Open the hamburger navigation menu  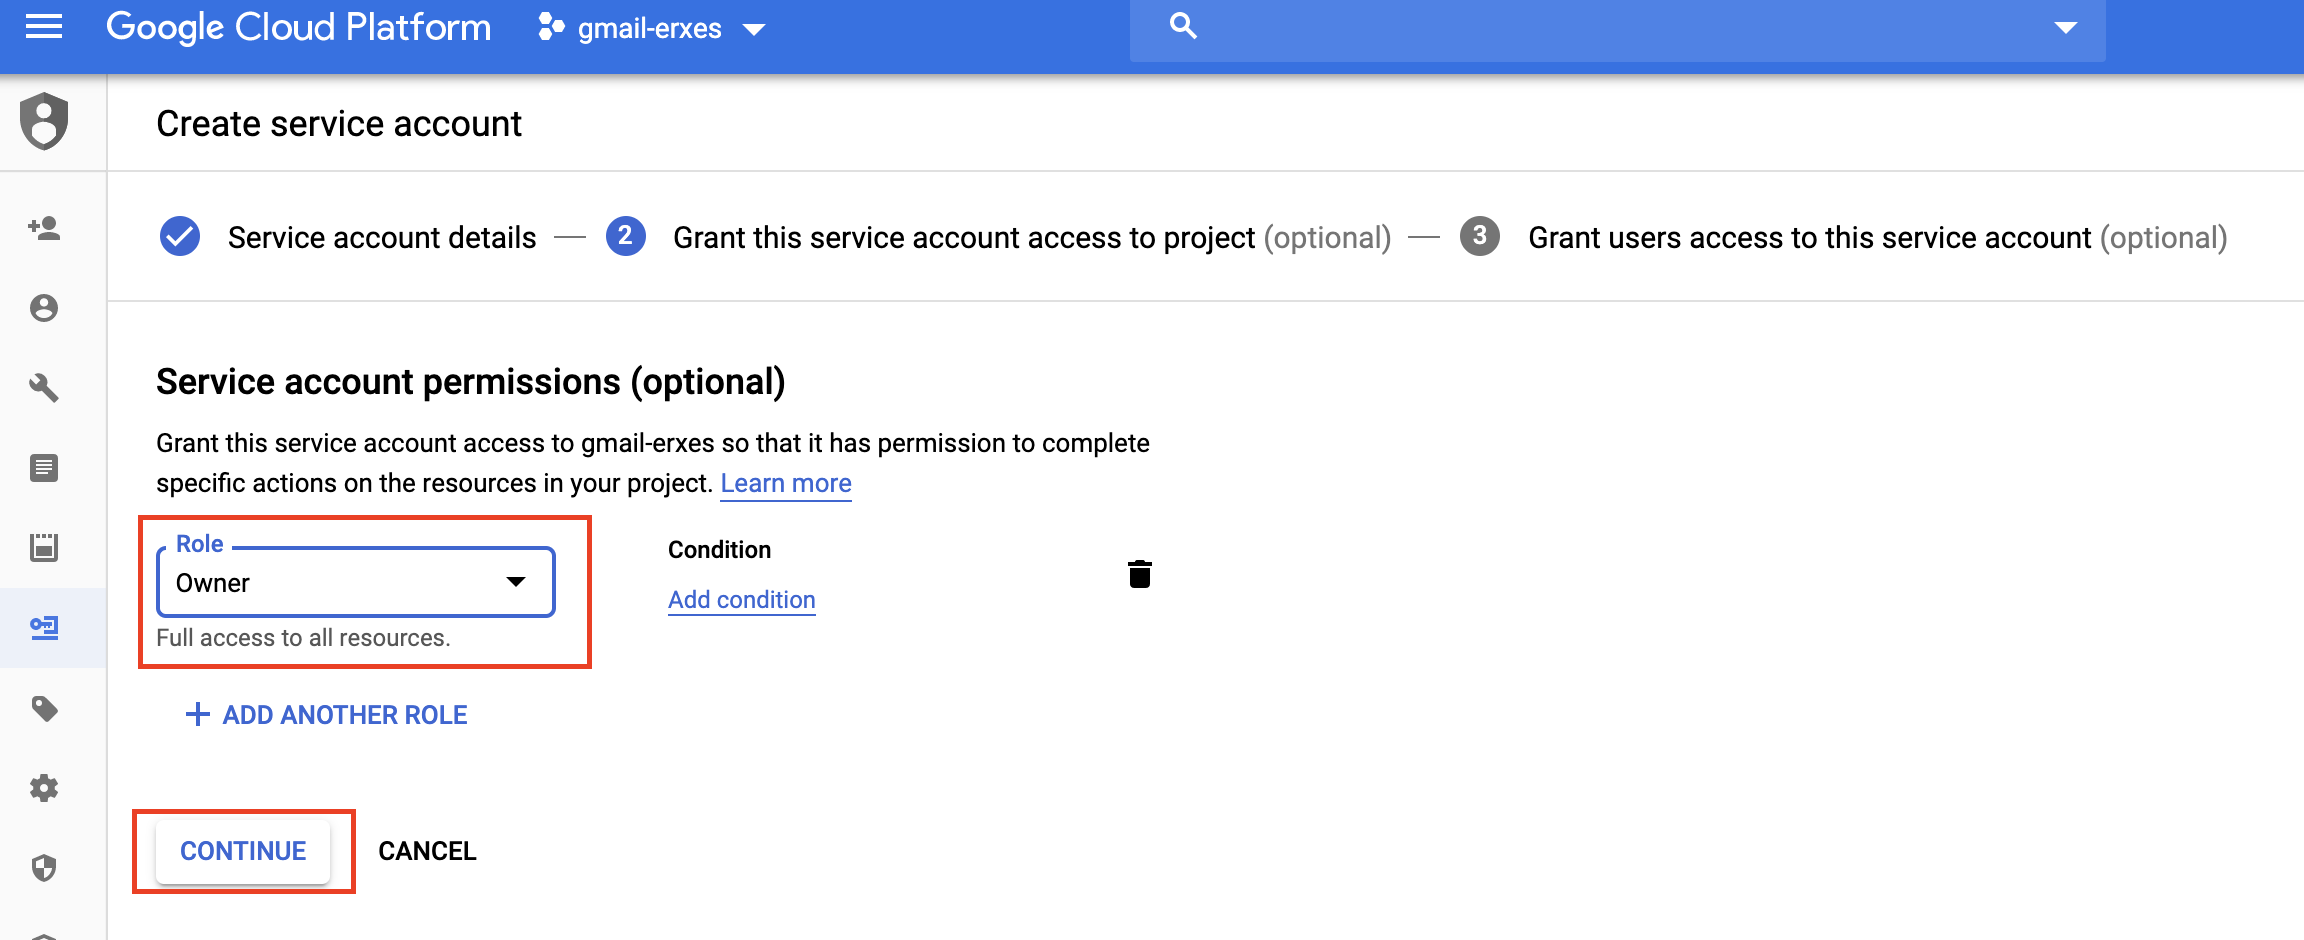(x=44, y=27)
